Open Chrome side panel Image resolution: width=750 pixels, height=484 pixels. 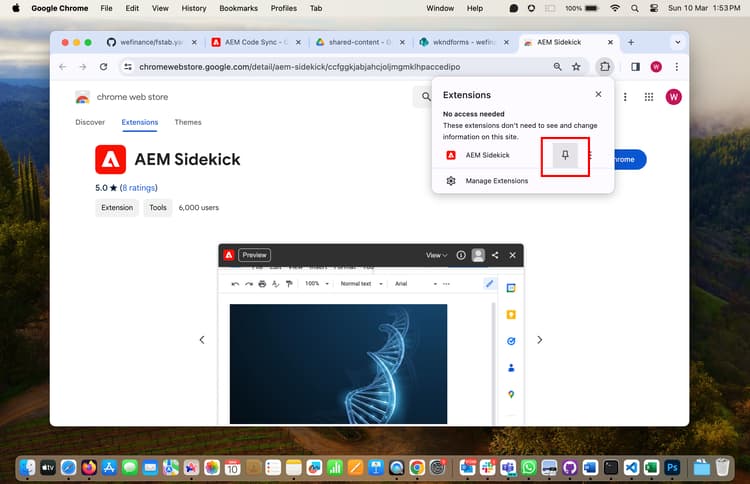click(x=635, y=66)
